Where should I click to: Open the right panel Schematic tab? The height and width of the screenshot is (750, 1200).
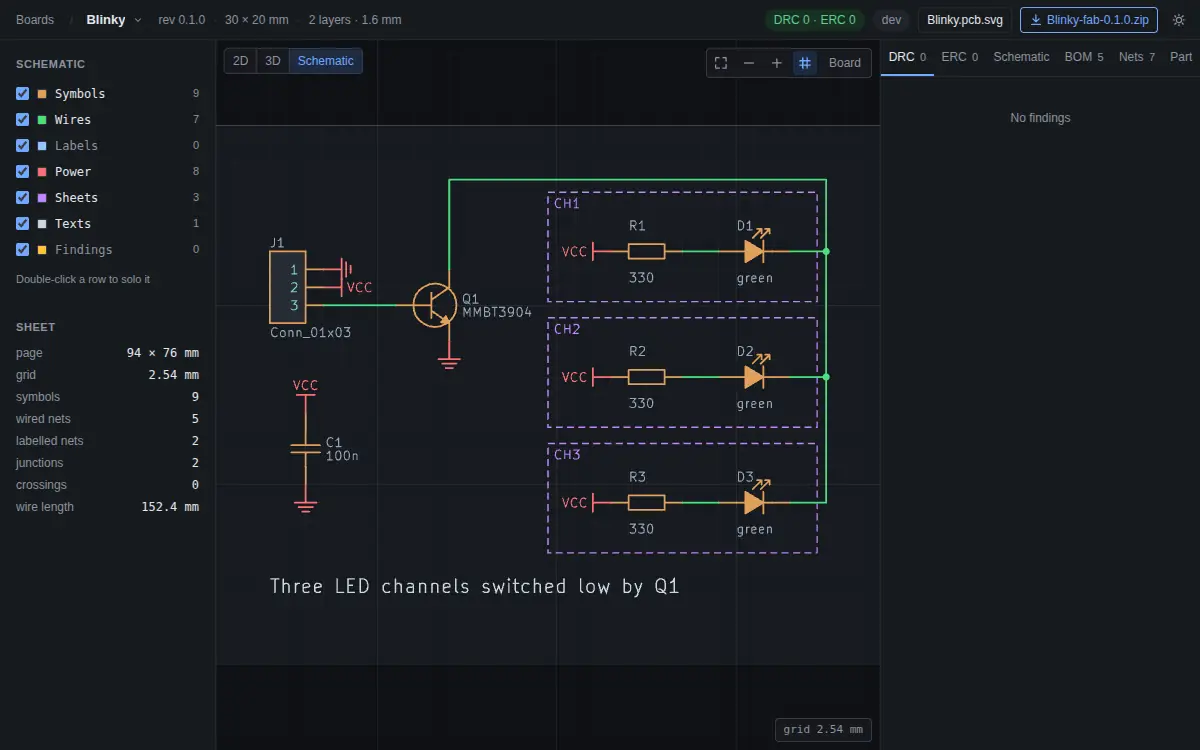click(1021, 57)
